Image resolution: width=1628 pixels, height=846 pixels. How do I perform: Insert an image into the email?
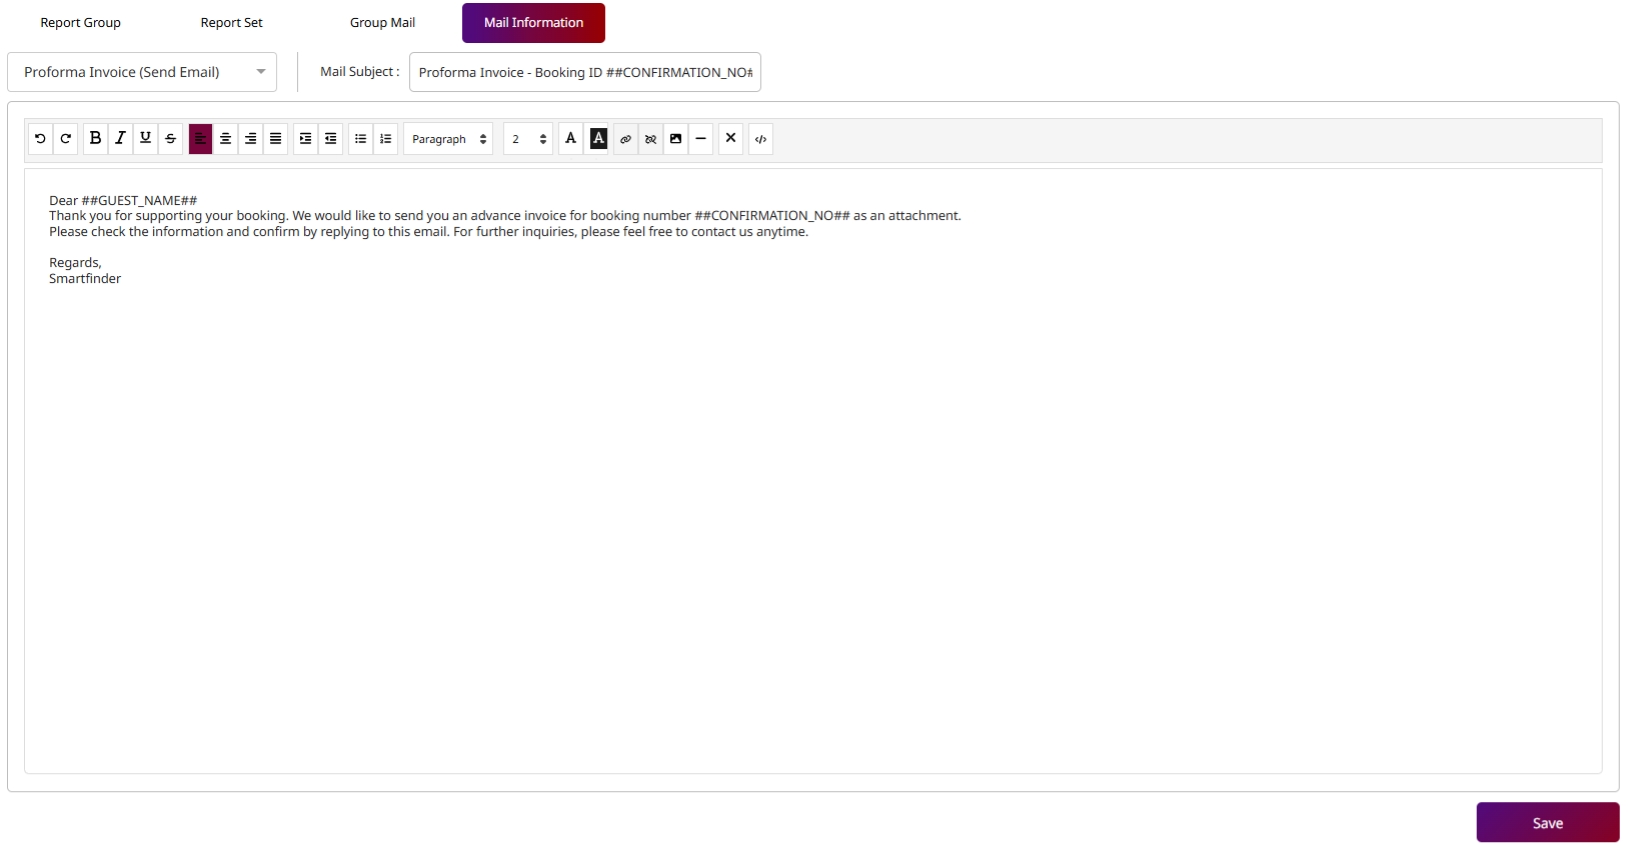click(676, 139)
